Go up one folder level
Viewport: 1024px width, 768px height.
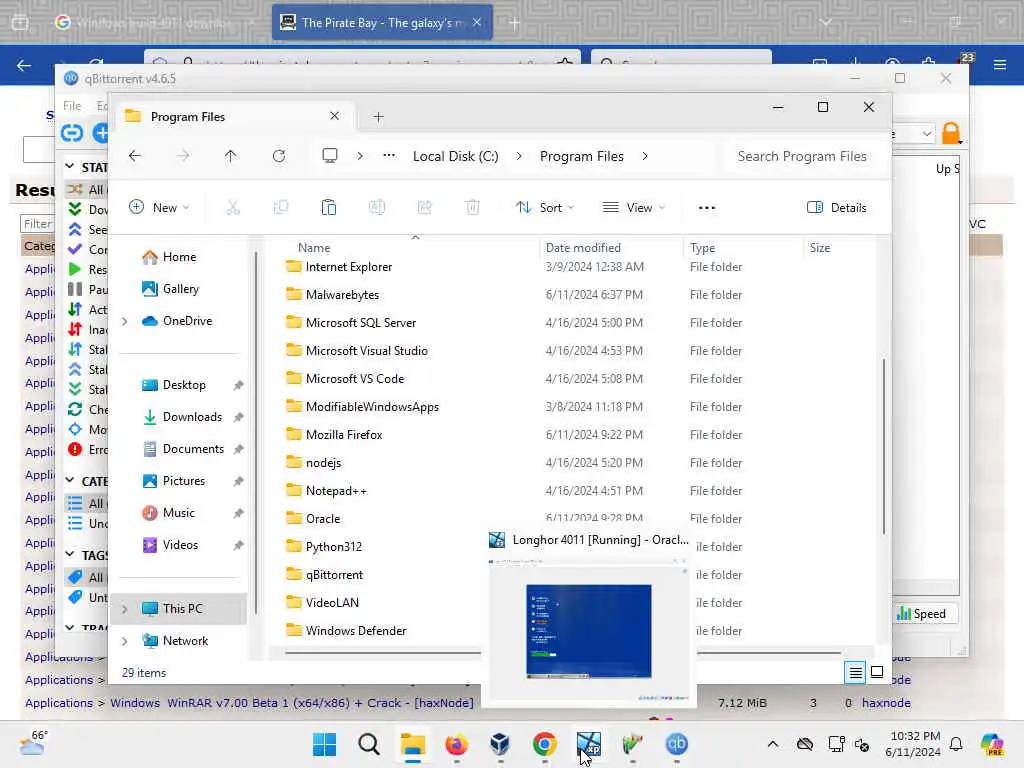[231, 156]
